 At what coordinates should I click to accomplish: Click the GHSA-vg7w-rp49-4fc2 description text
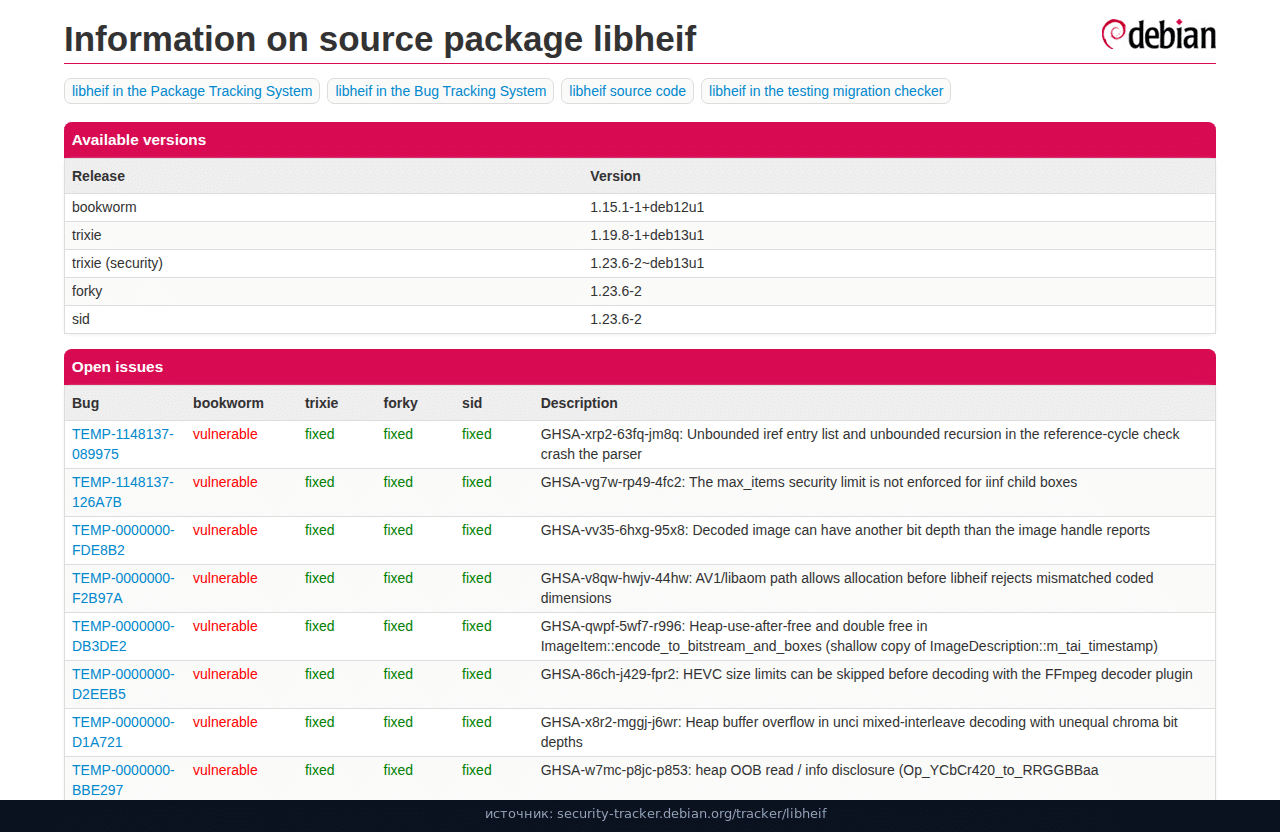pyautogui.click(x=809, y=482)
